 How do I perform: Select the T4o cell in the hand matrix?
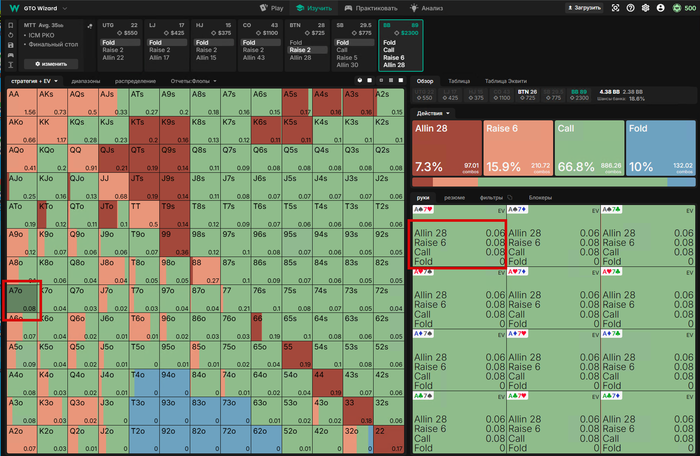coord(144,383)
